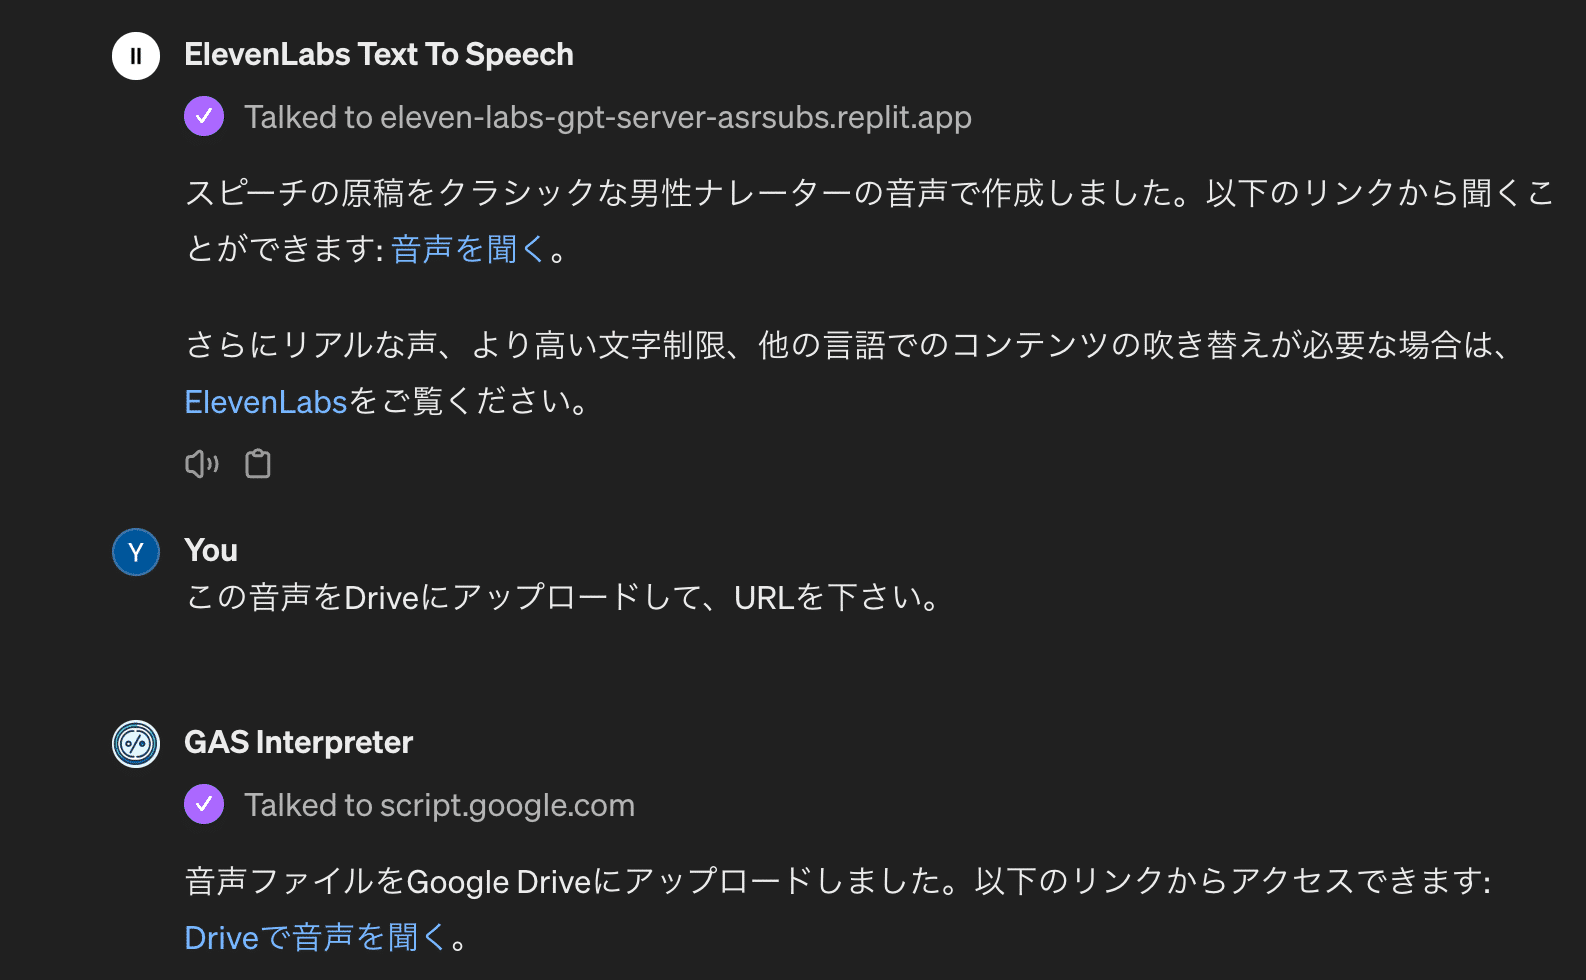Click the GAS Interpreter avatar icon
Screen dimensions: 1586x980
(x=136, y=744)
